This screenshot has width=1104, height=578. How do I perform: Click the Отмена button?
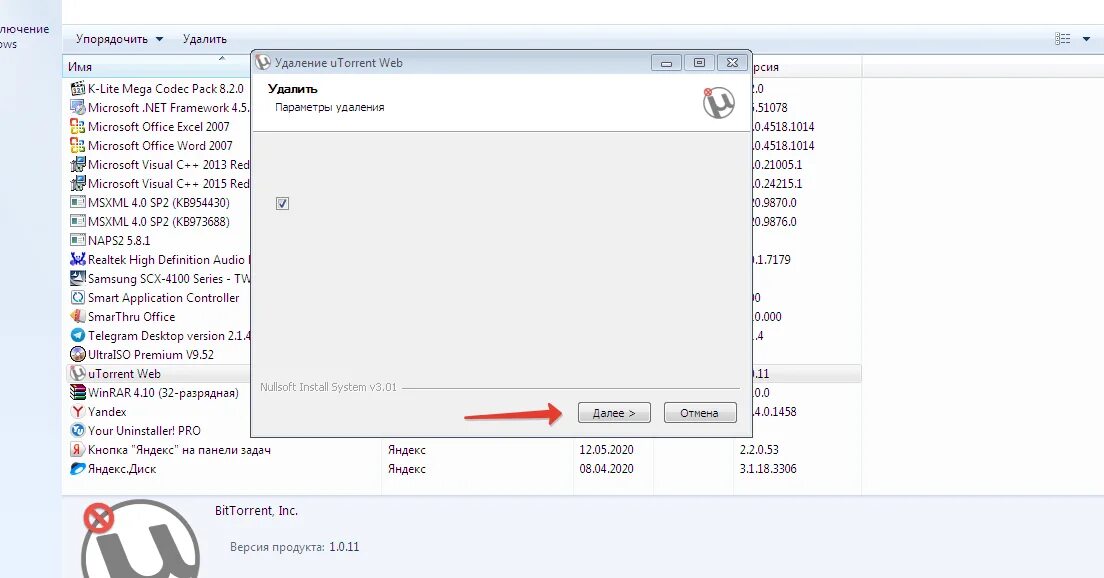[700, 413]
